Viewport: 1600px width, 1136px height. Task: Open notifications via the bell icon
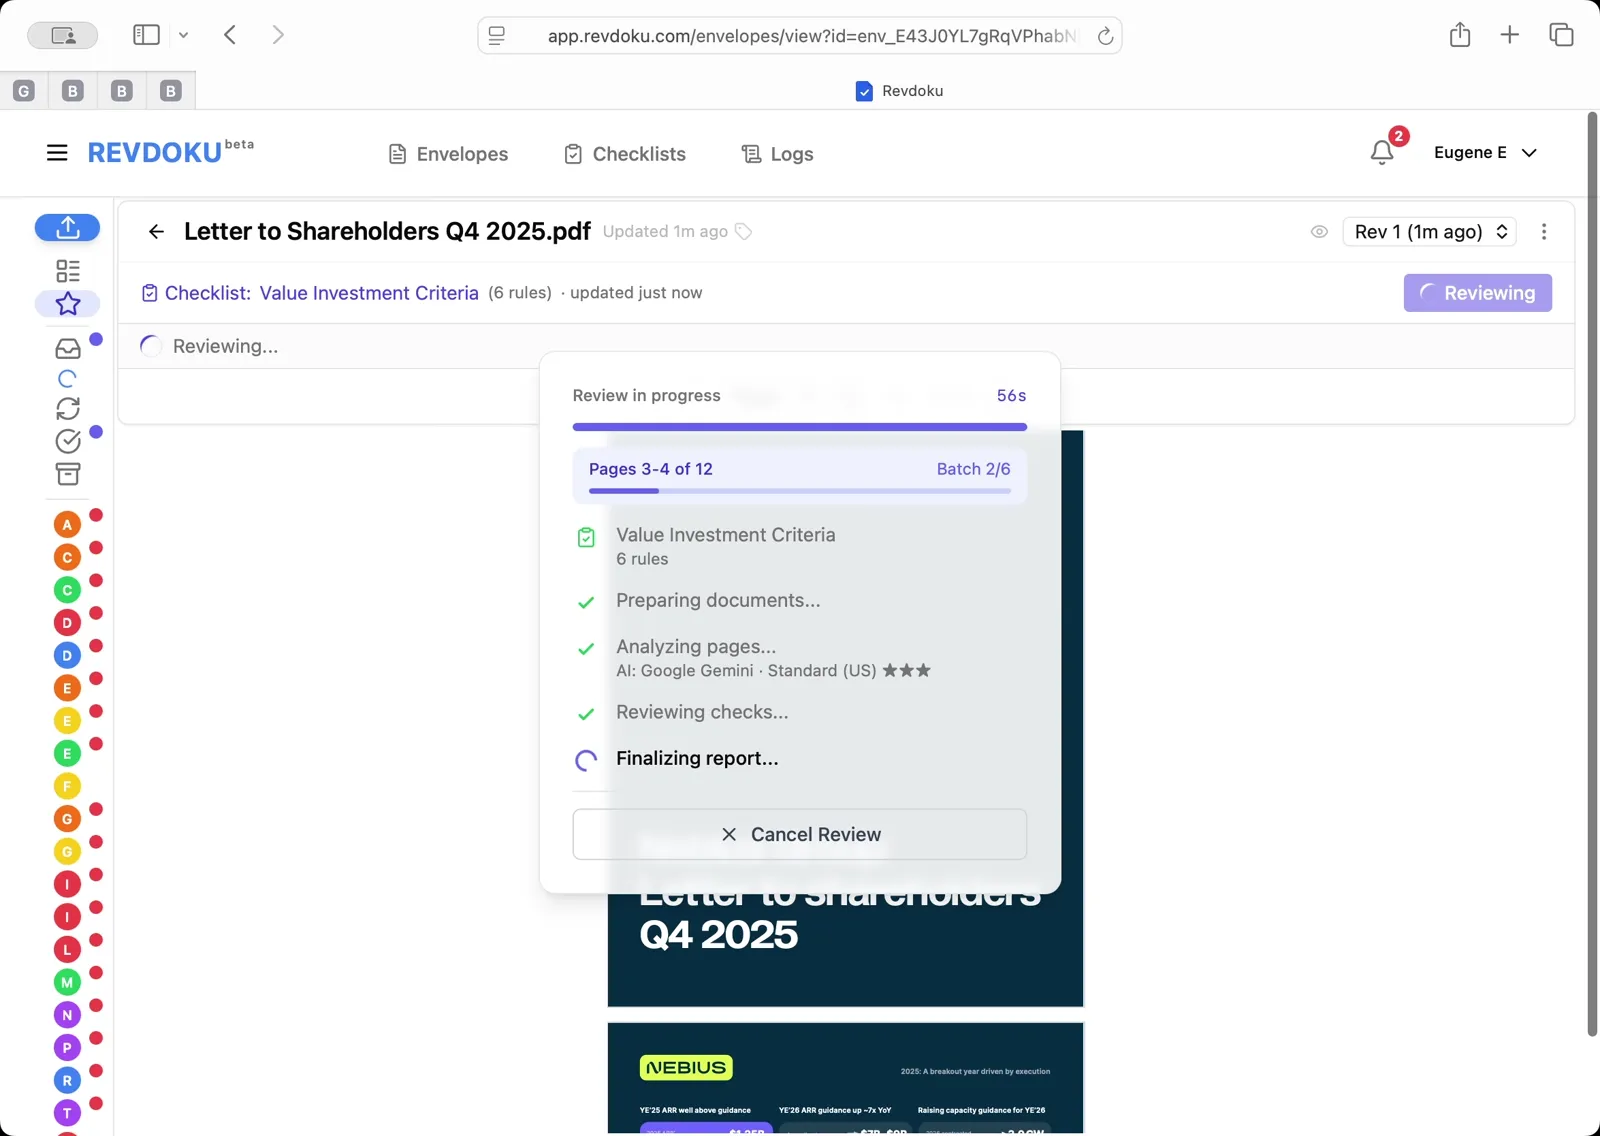pos(1383,152)
